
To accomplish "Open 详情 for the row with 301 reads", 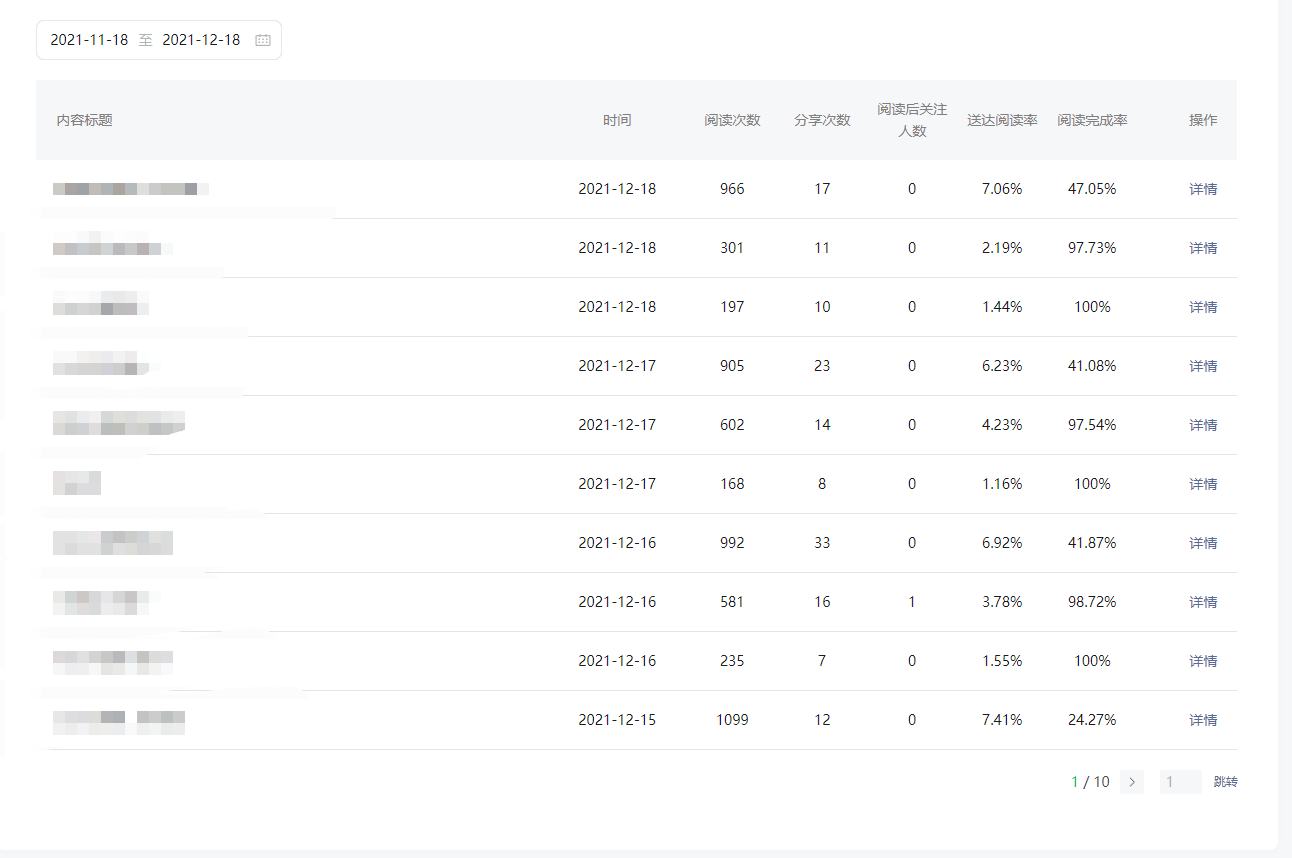I will click(1203, 248).
